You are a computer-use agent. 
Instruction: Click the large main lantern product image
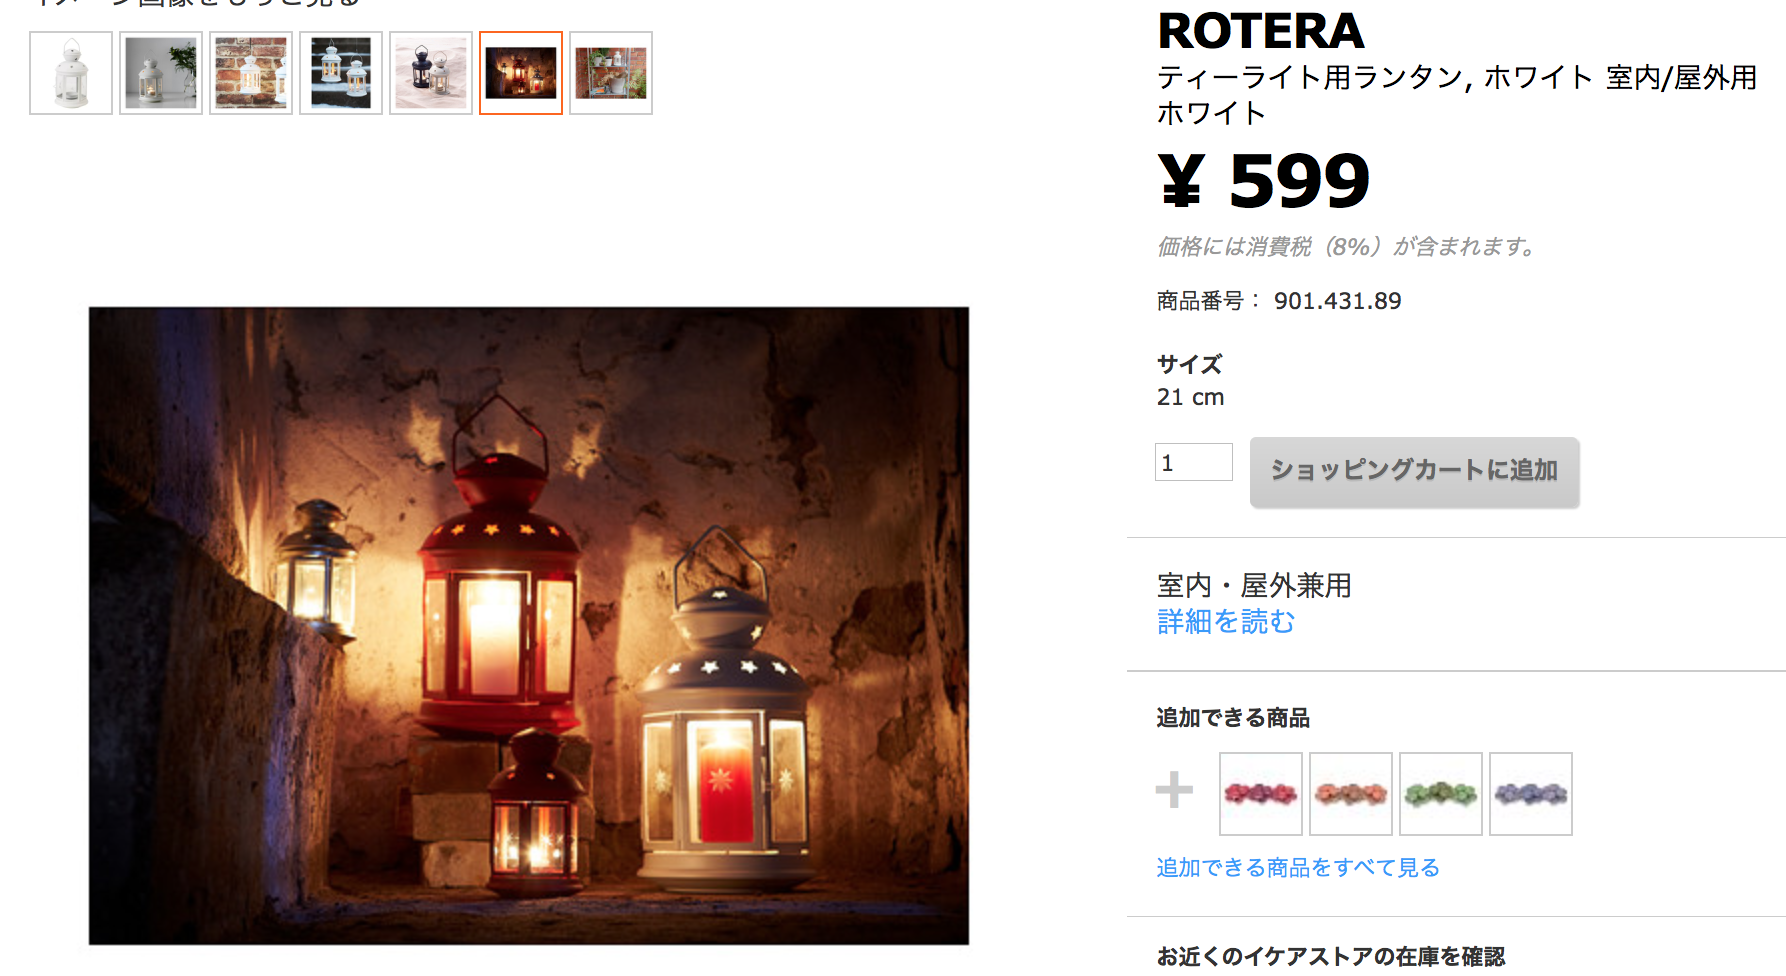pyautogui.click(x=529, y=626)
